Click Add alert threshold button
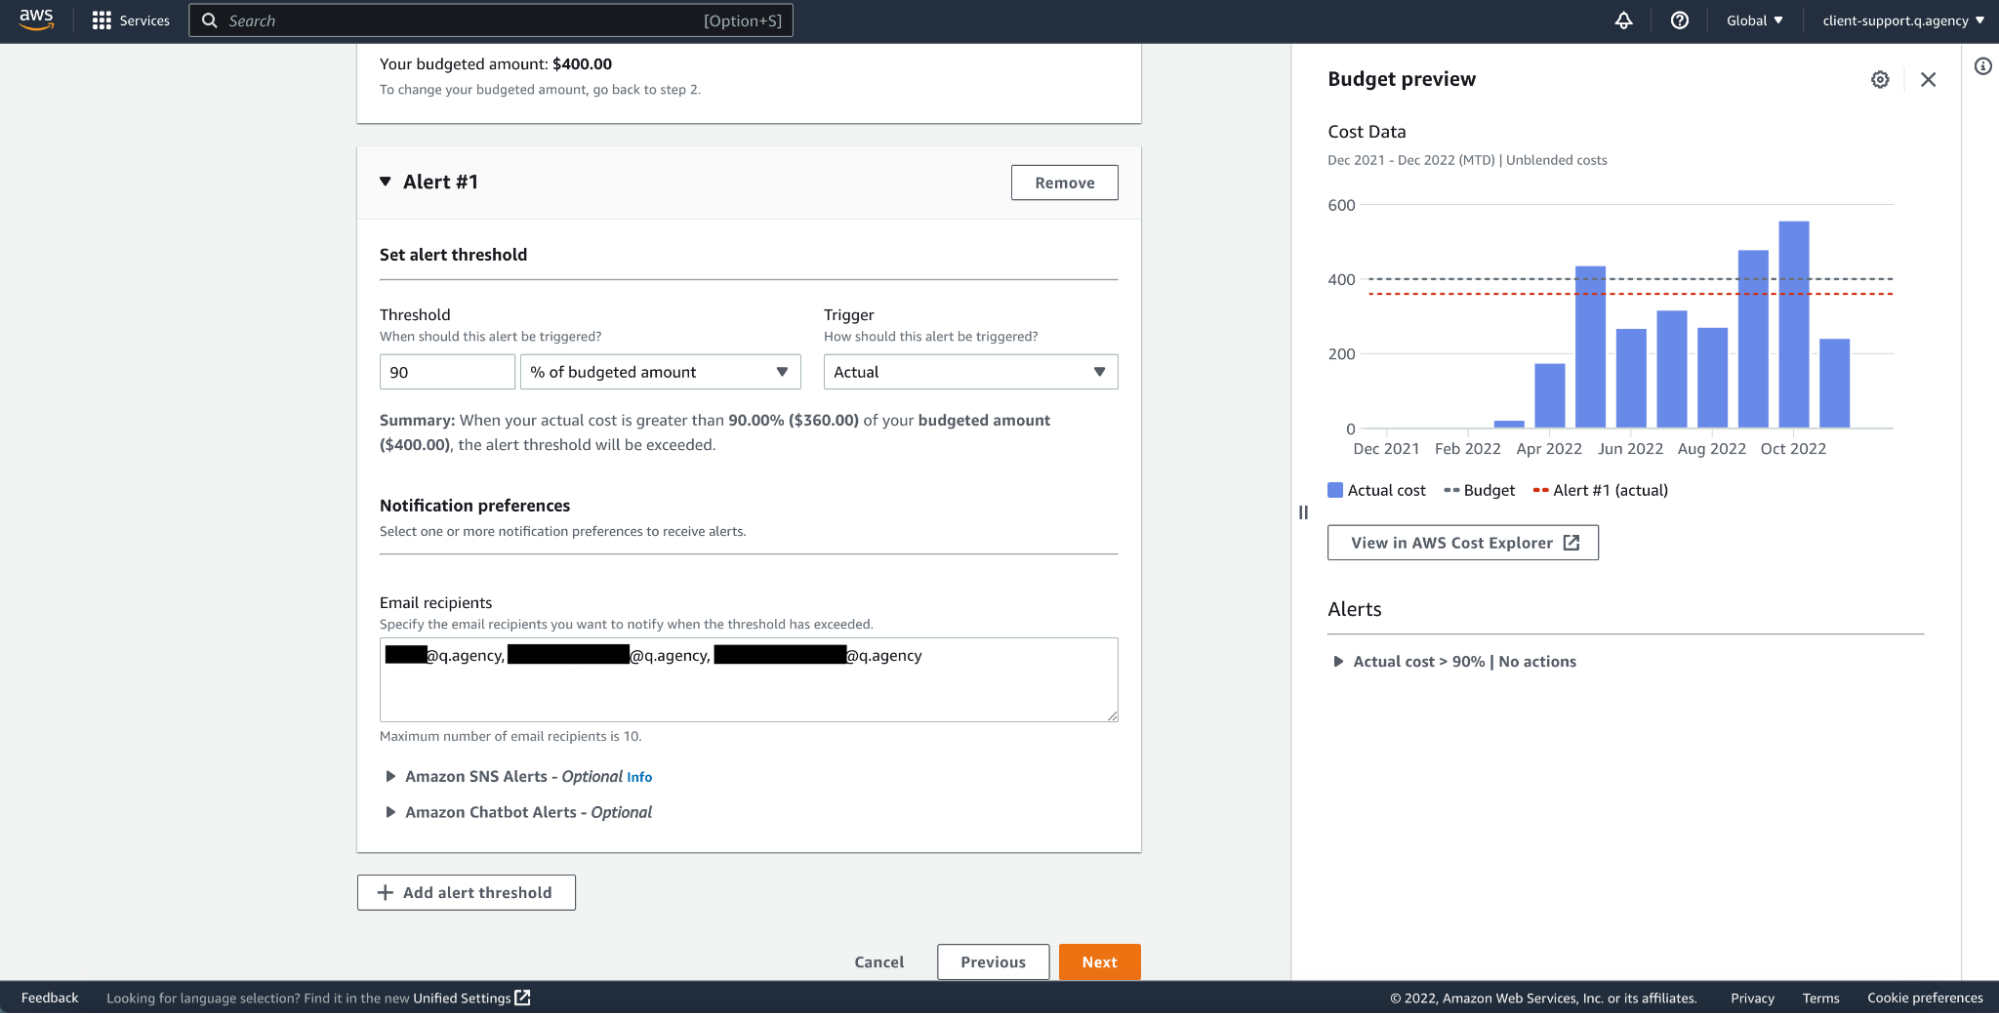 pos(466,893)
